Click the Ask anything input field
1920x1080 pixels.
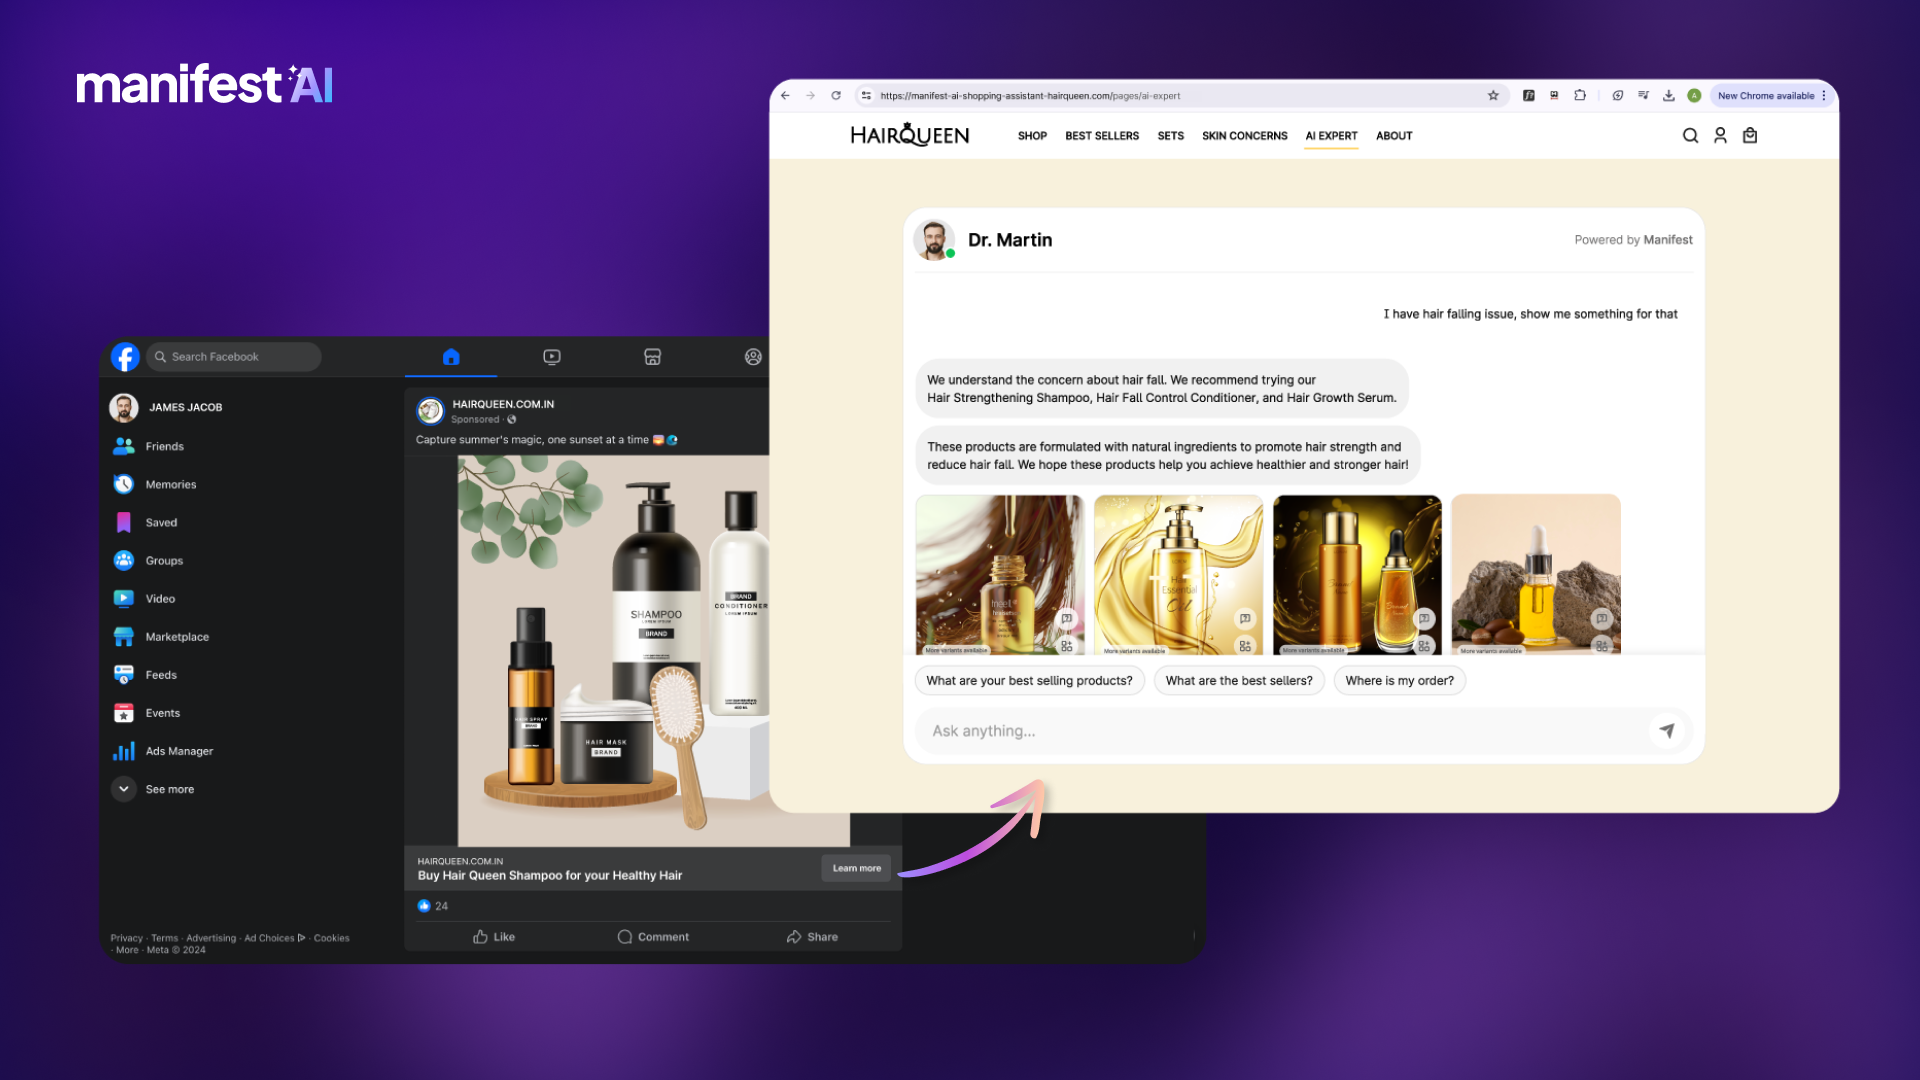1280,731
